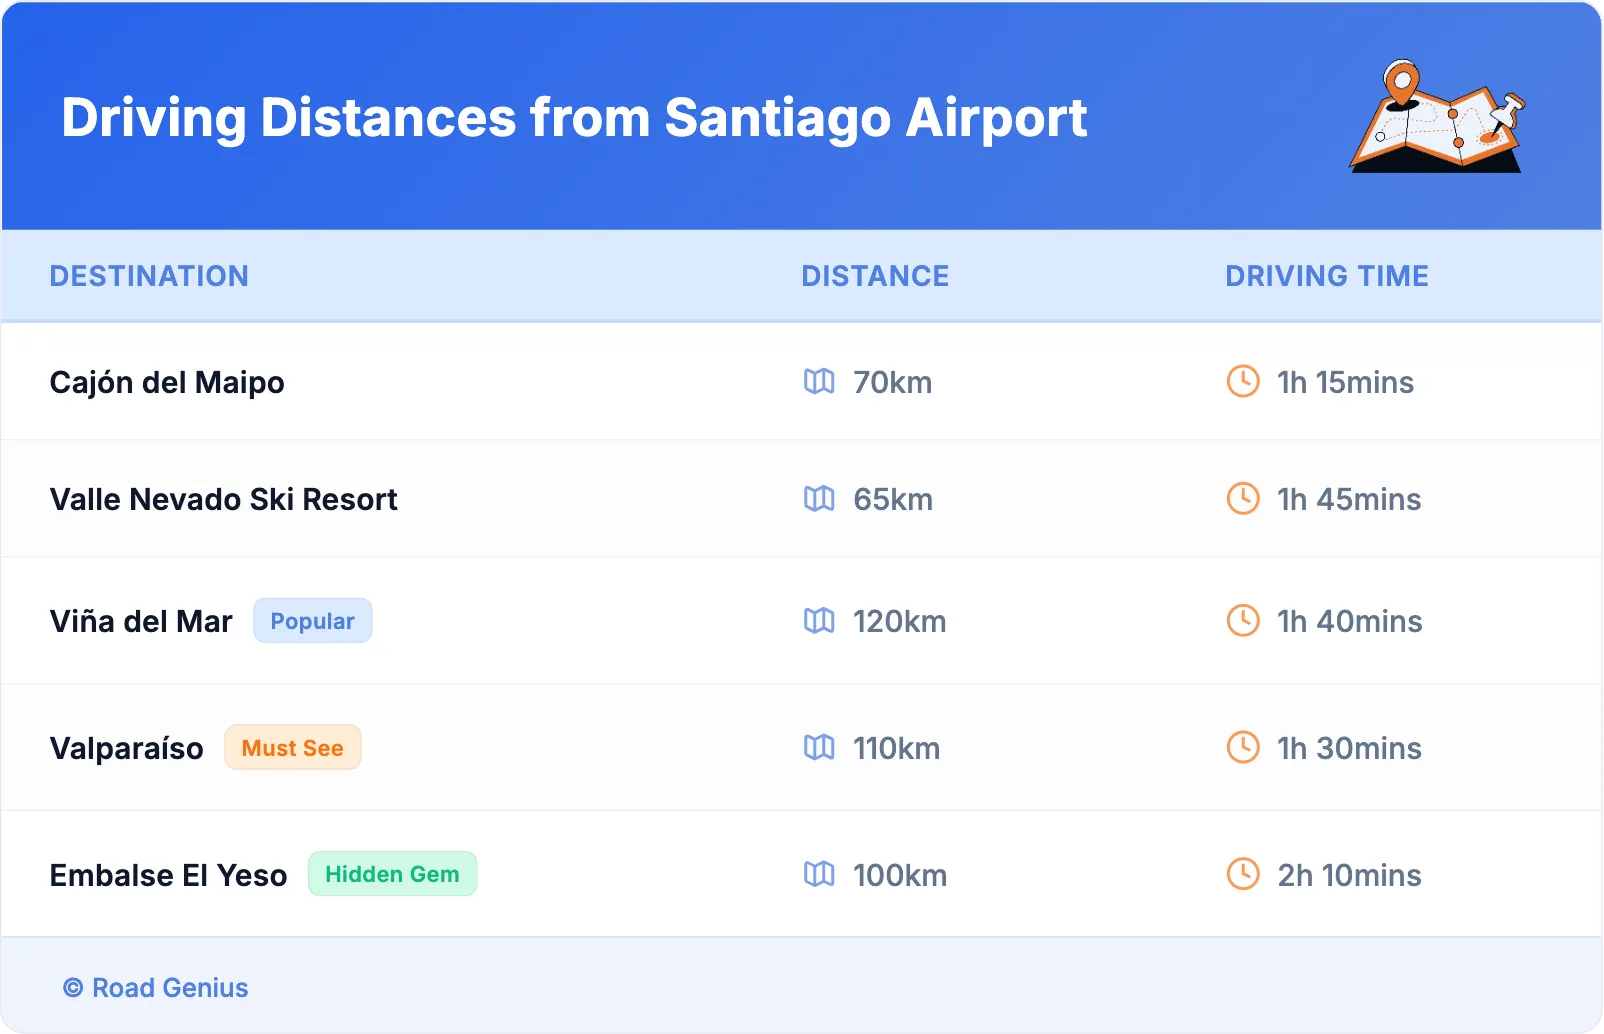Select the Valparaíso destination name
The height and width of the screenshot is (1034, 1604).
[x=127, y=748]
